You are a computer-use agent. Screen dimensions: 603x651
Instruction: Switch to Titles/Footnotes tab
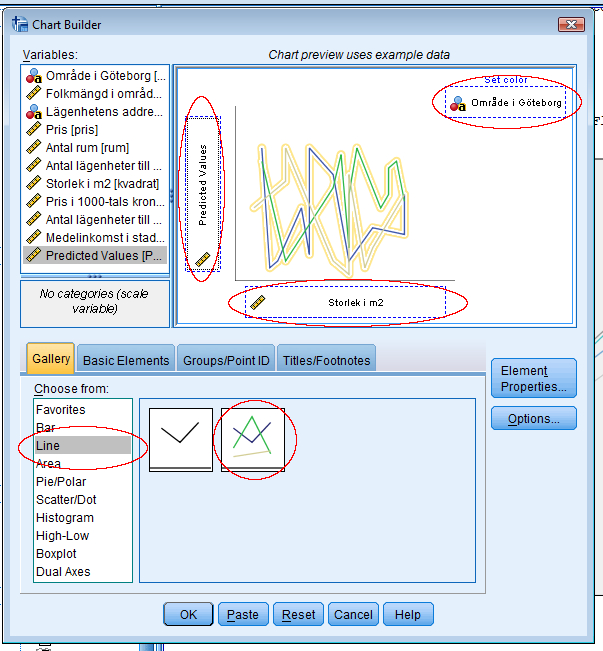point(326,360)
